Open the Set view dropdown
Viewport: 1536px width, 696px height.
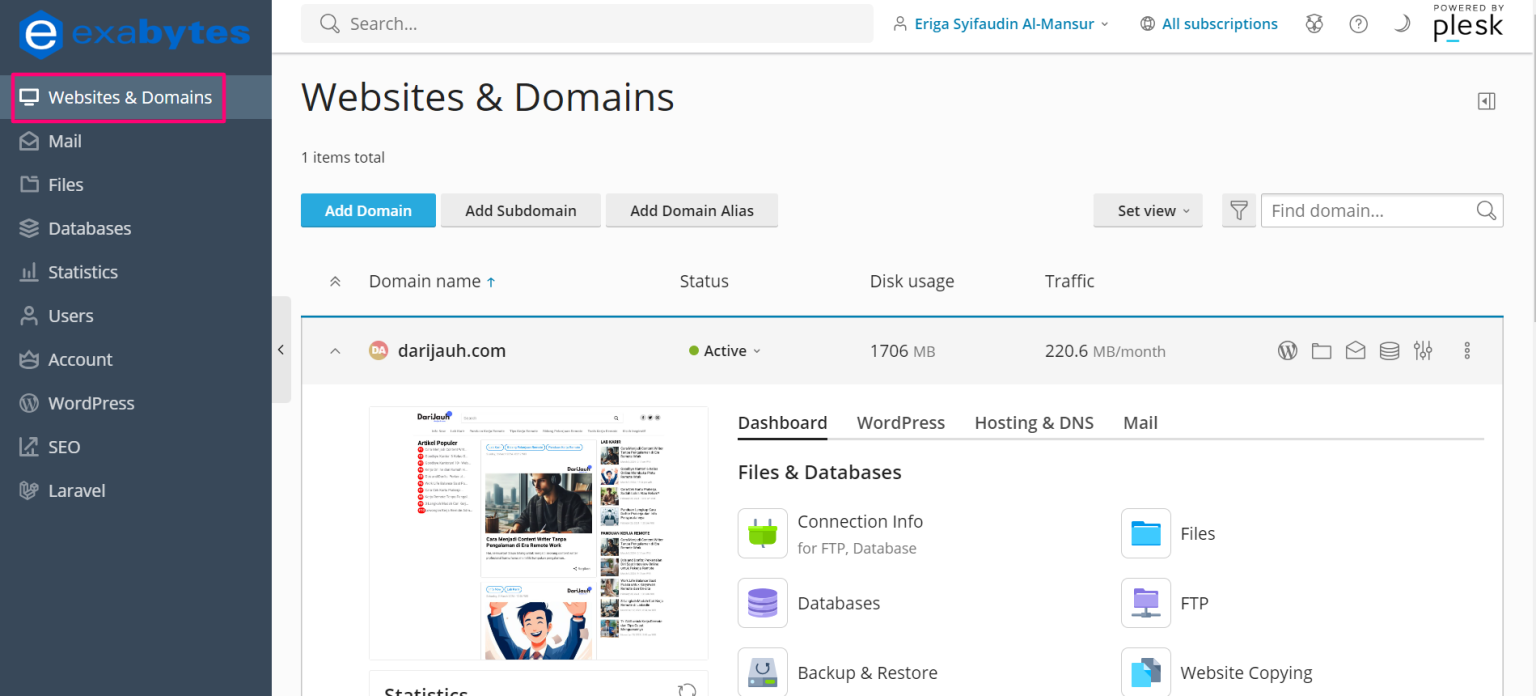(1147, 211)
